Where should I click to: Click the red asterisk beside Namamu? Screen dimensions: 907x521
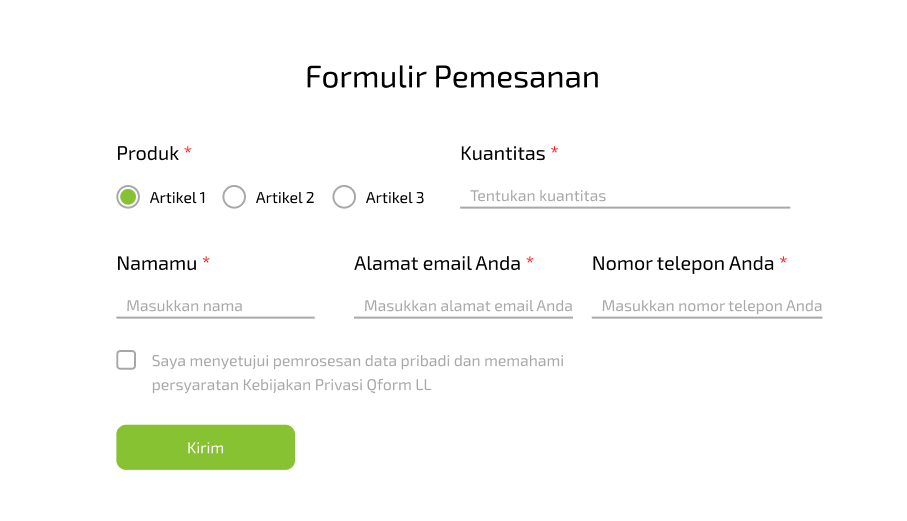[x=206, y=262]
